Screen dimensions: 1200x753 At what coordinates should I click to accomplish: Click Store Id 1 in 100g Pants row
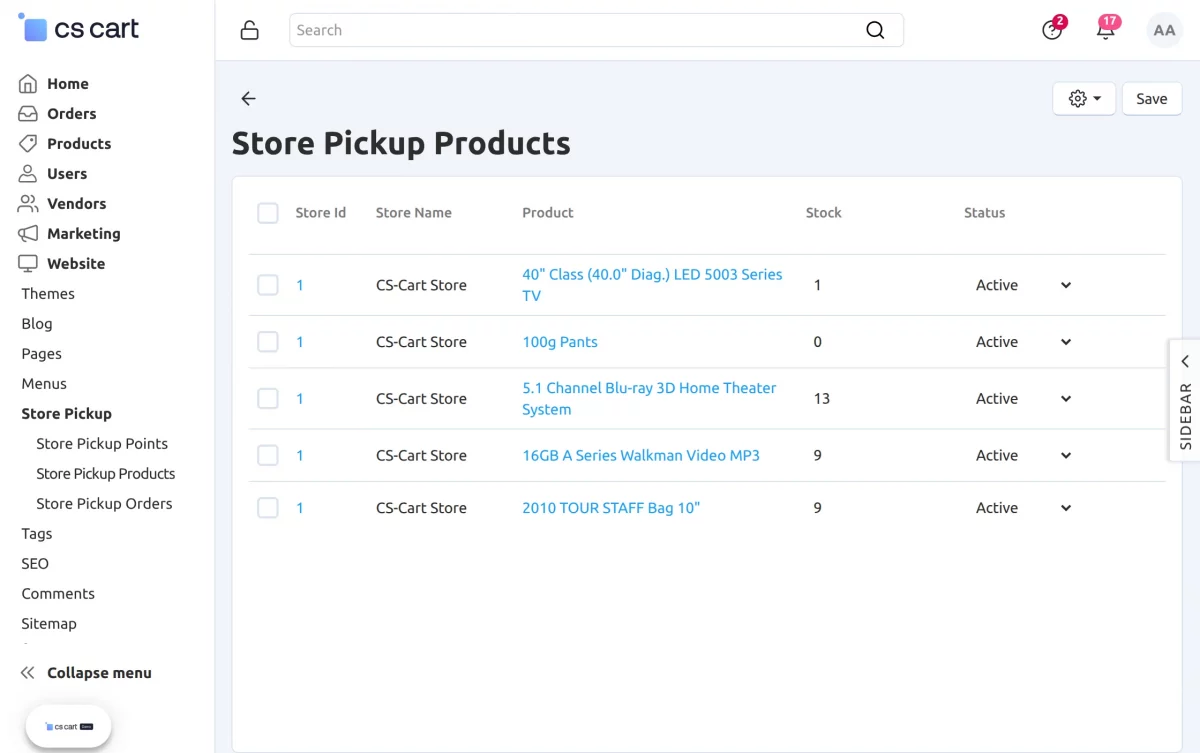(300, 342)
